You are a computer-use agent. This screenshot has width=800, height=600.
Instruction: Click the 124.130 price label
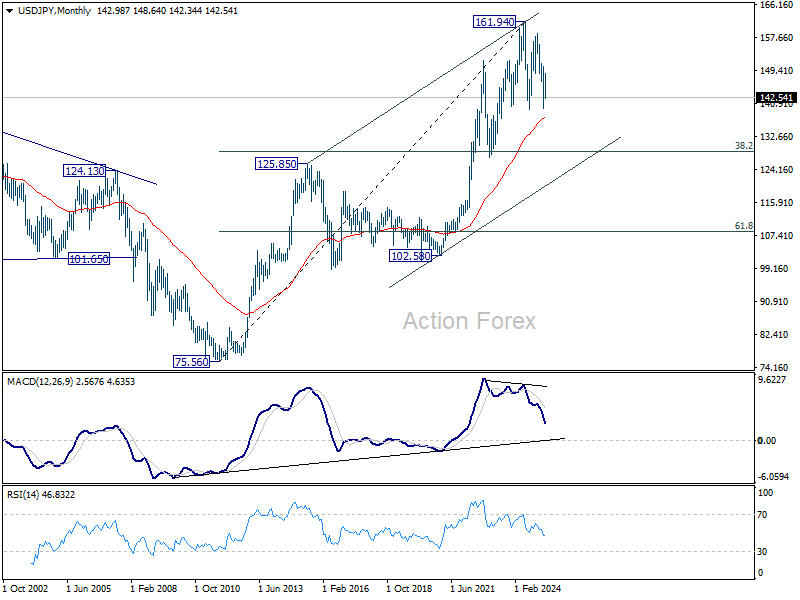[x=85, y=171]
